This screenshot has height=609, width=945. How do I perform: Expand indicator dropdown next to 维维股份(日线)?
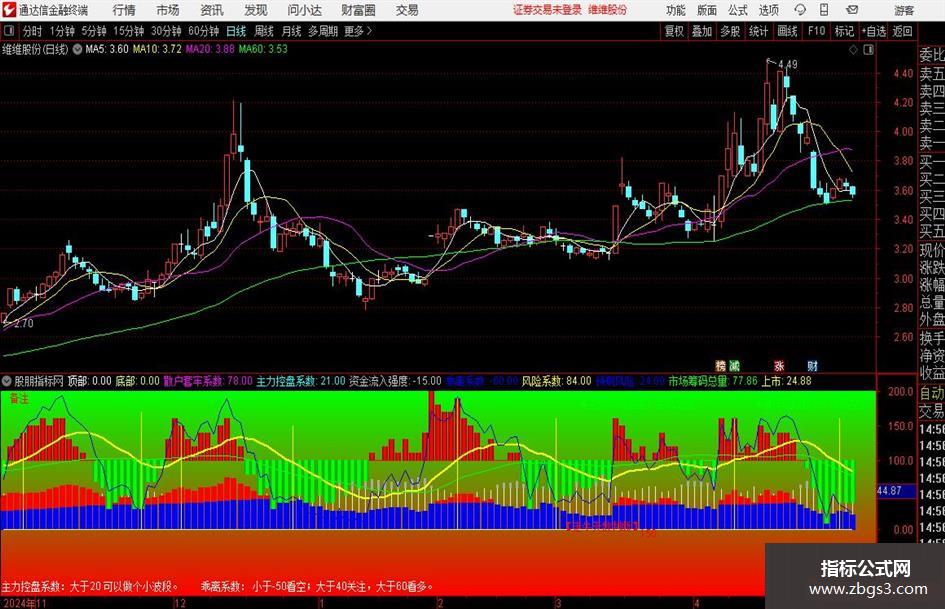tap(77, 49)
